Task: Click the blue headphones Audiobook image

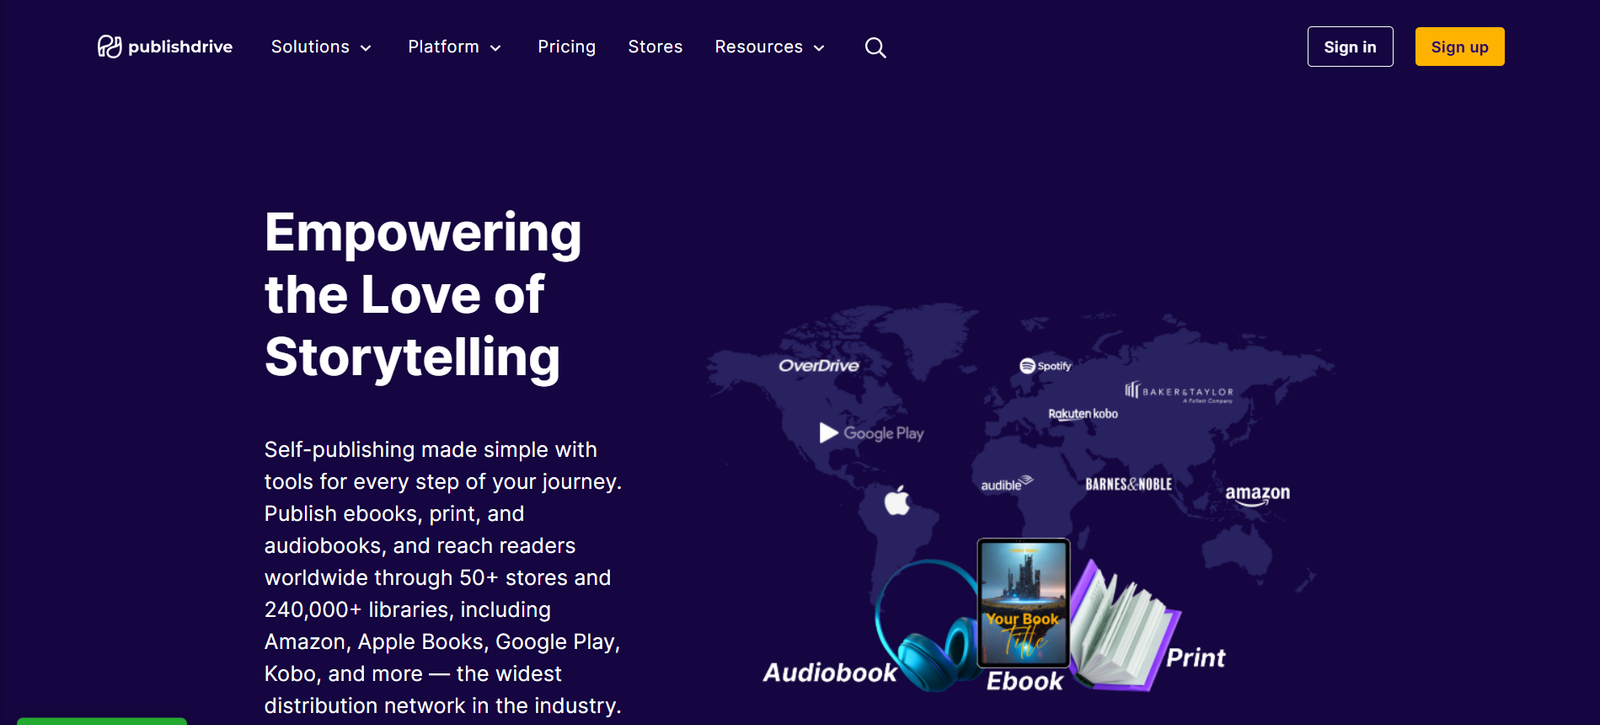Action: [x=926, y=625]
